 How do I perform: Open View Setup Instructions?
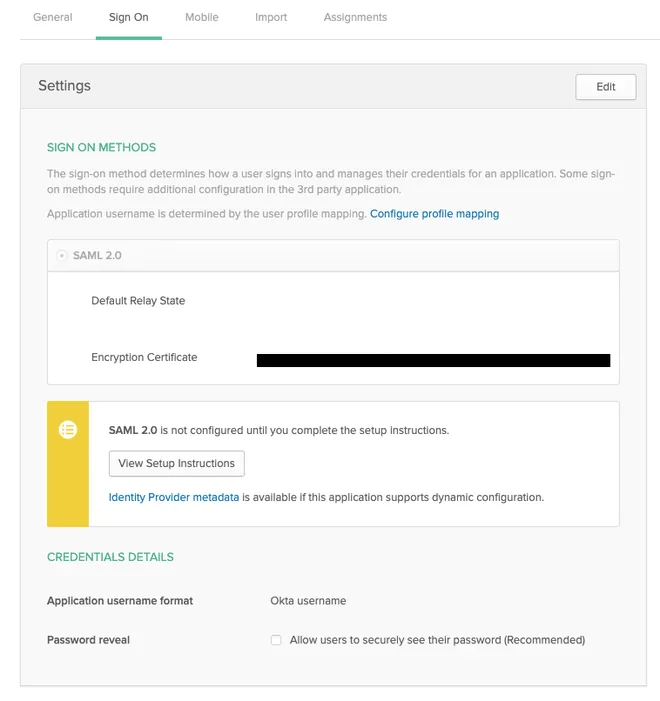coord(177,463)
